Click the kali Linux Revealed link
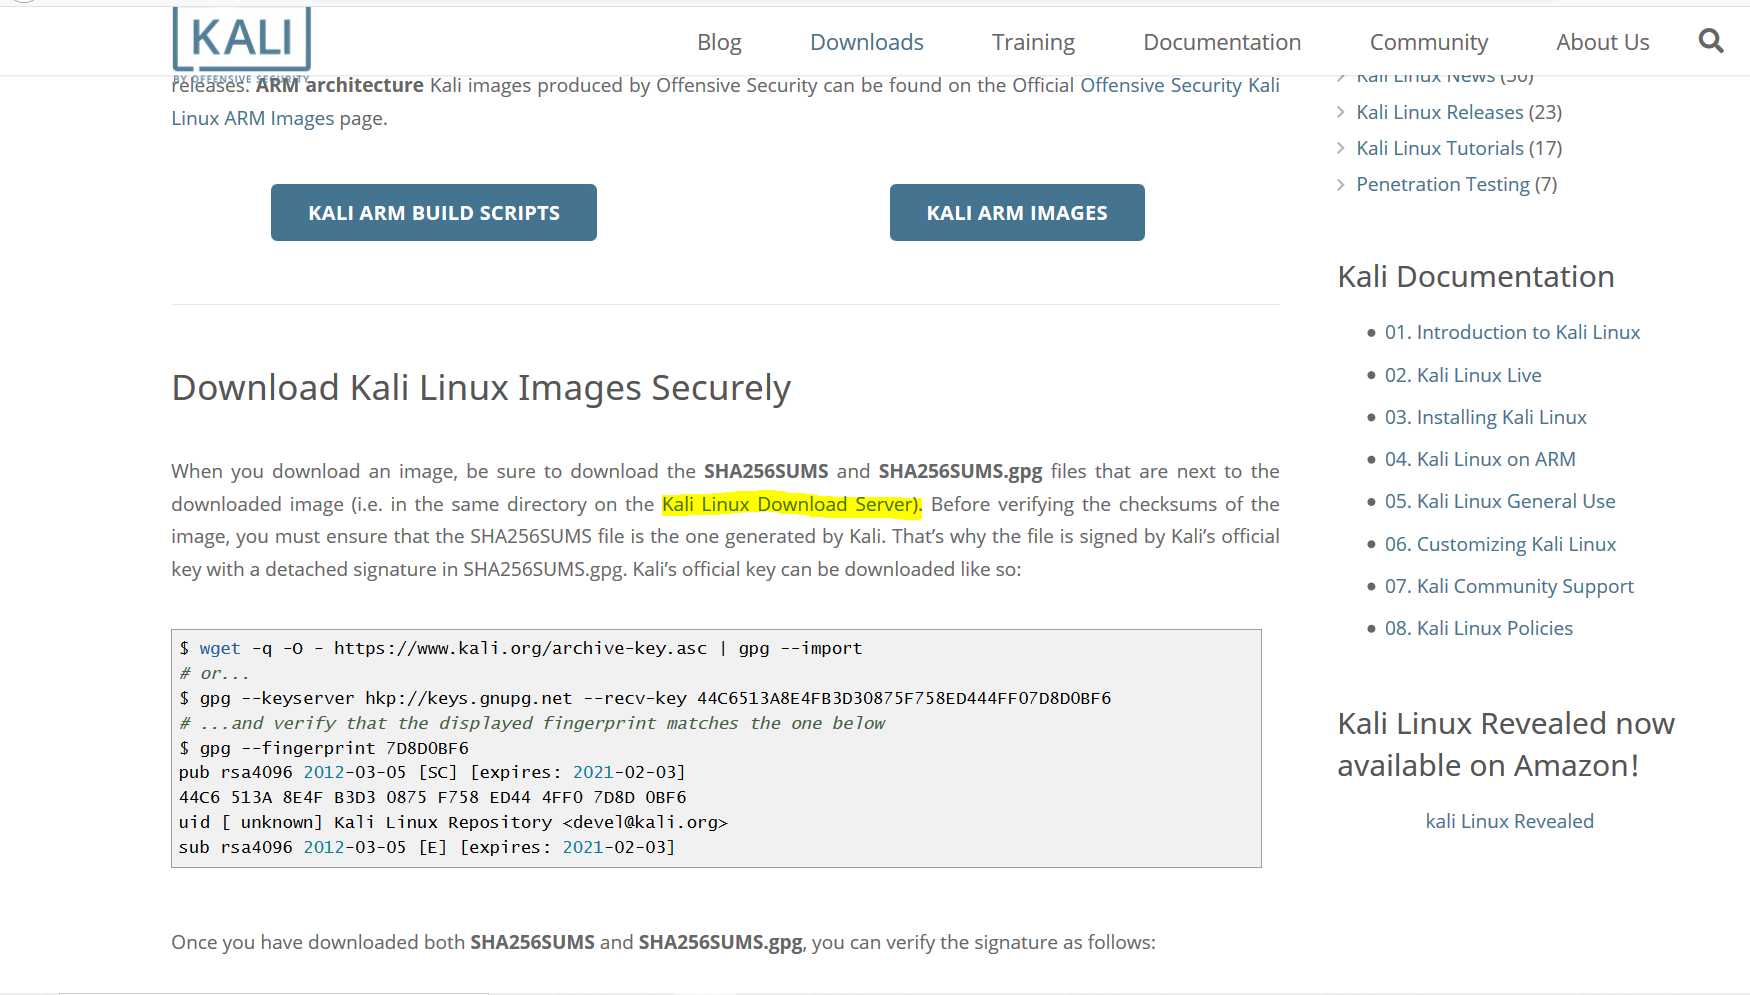 coord(1509,821)
